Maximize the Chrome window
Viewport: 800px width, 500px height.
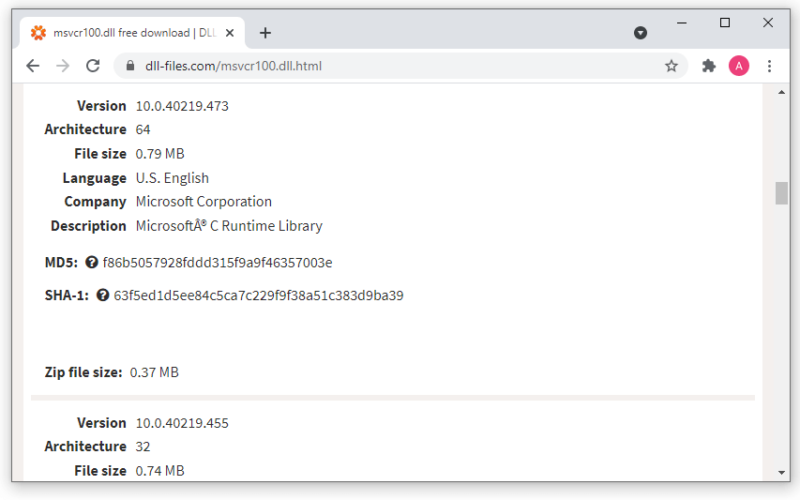(x=725, y=23)
